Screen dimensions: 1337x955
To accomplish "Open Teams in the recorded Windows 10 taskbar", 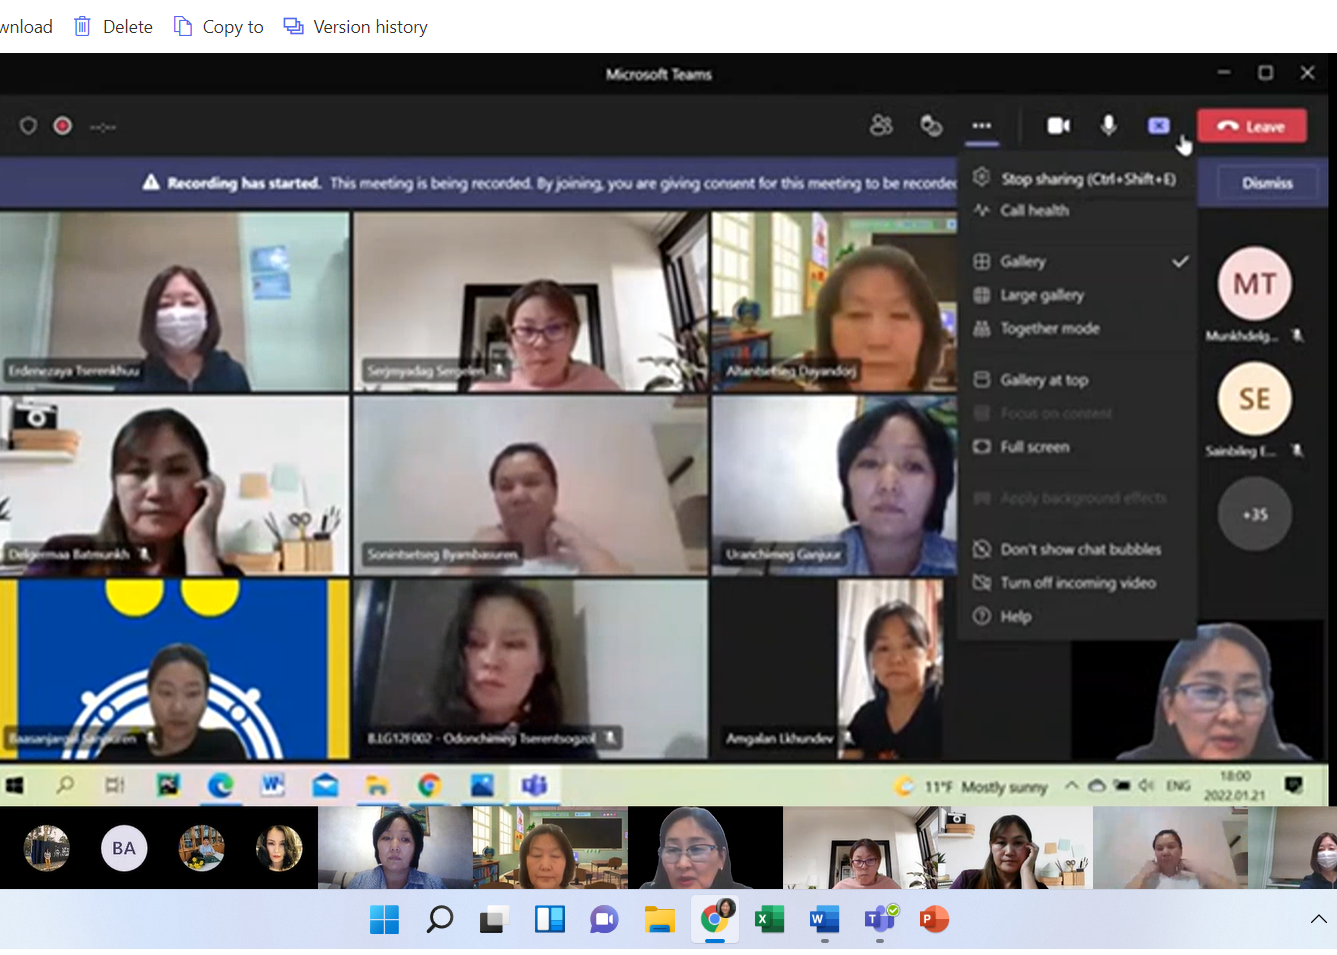I will coord(534,786).
